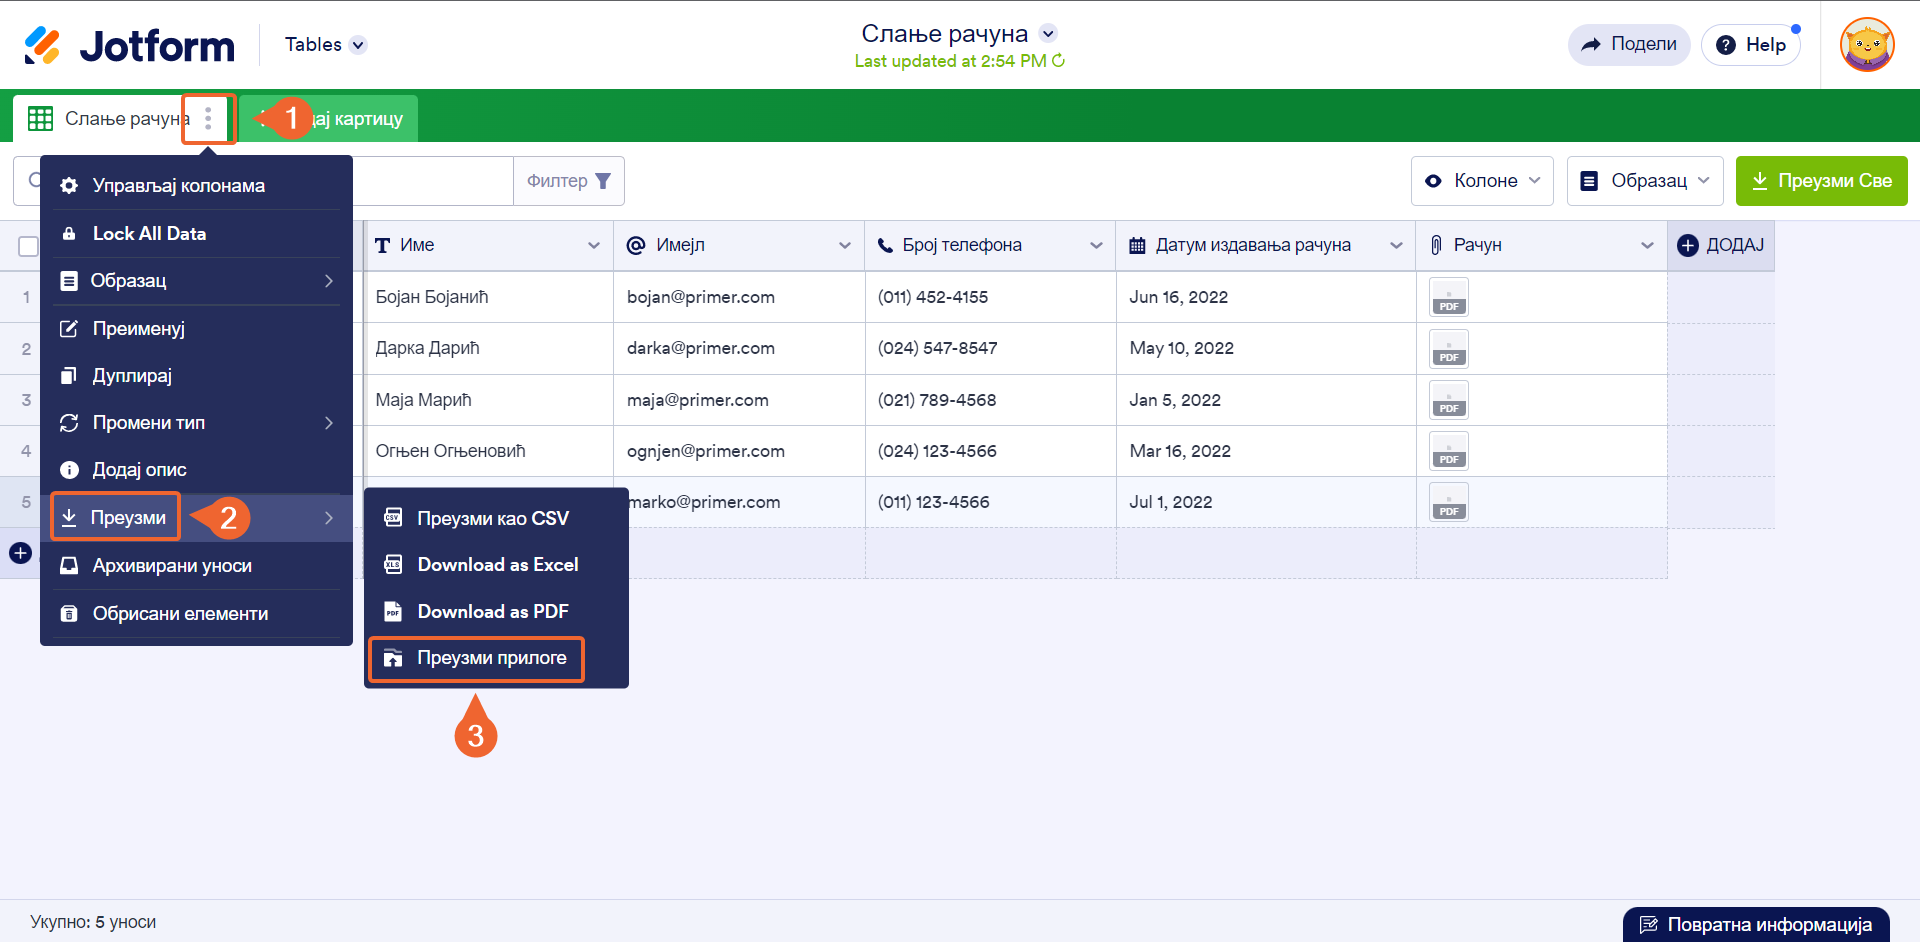
Task: Click the green Преузми Све button
Action: coord(1821,181)
